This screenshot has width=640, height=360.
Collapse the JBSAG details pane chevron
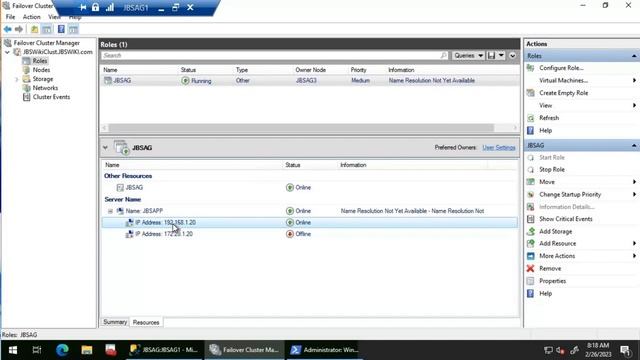click(x=105, y=147)
